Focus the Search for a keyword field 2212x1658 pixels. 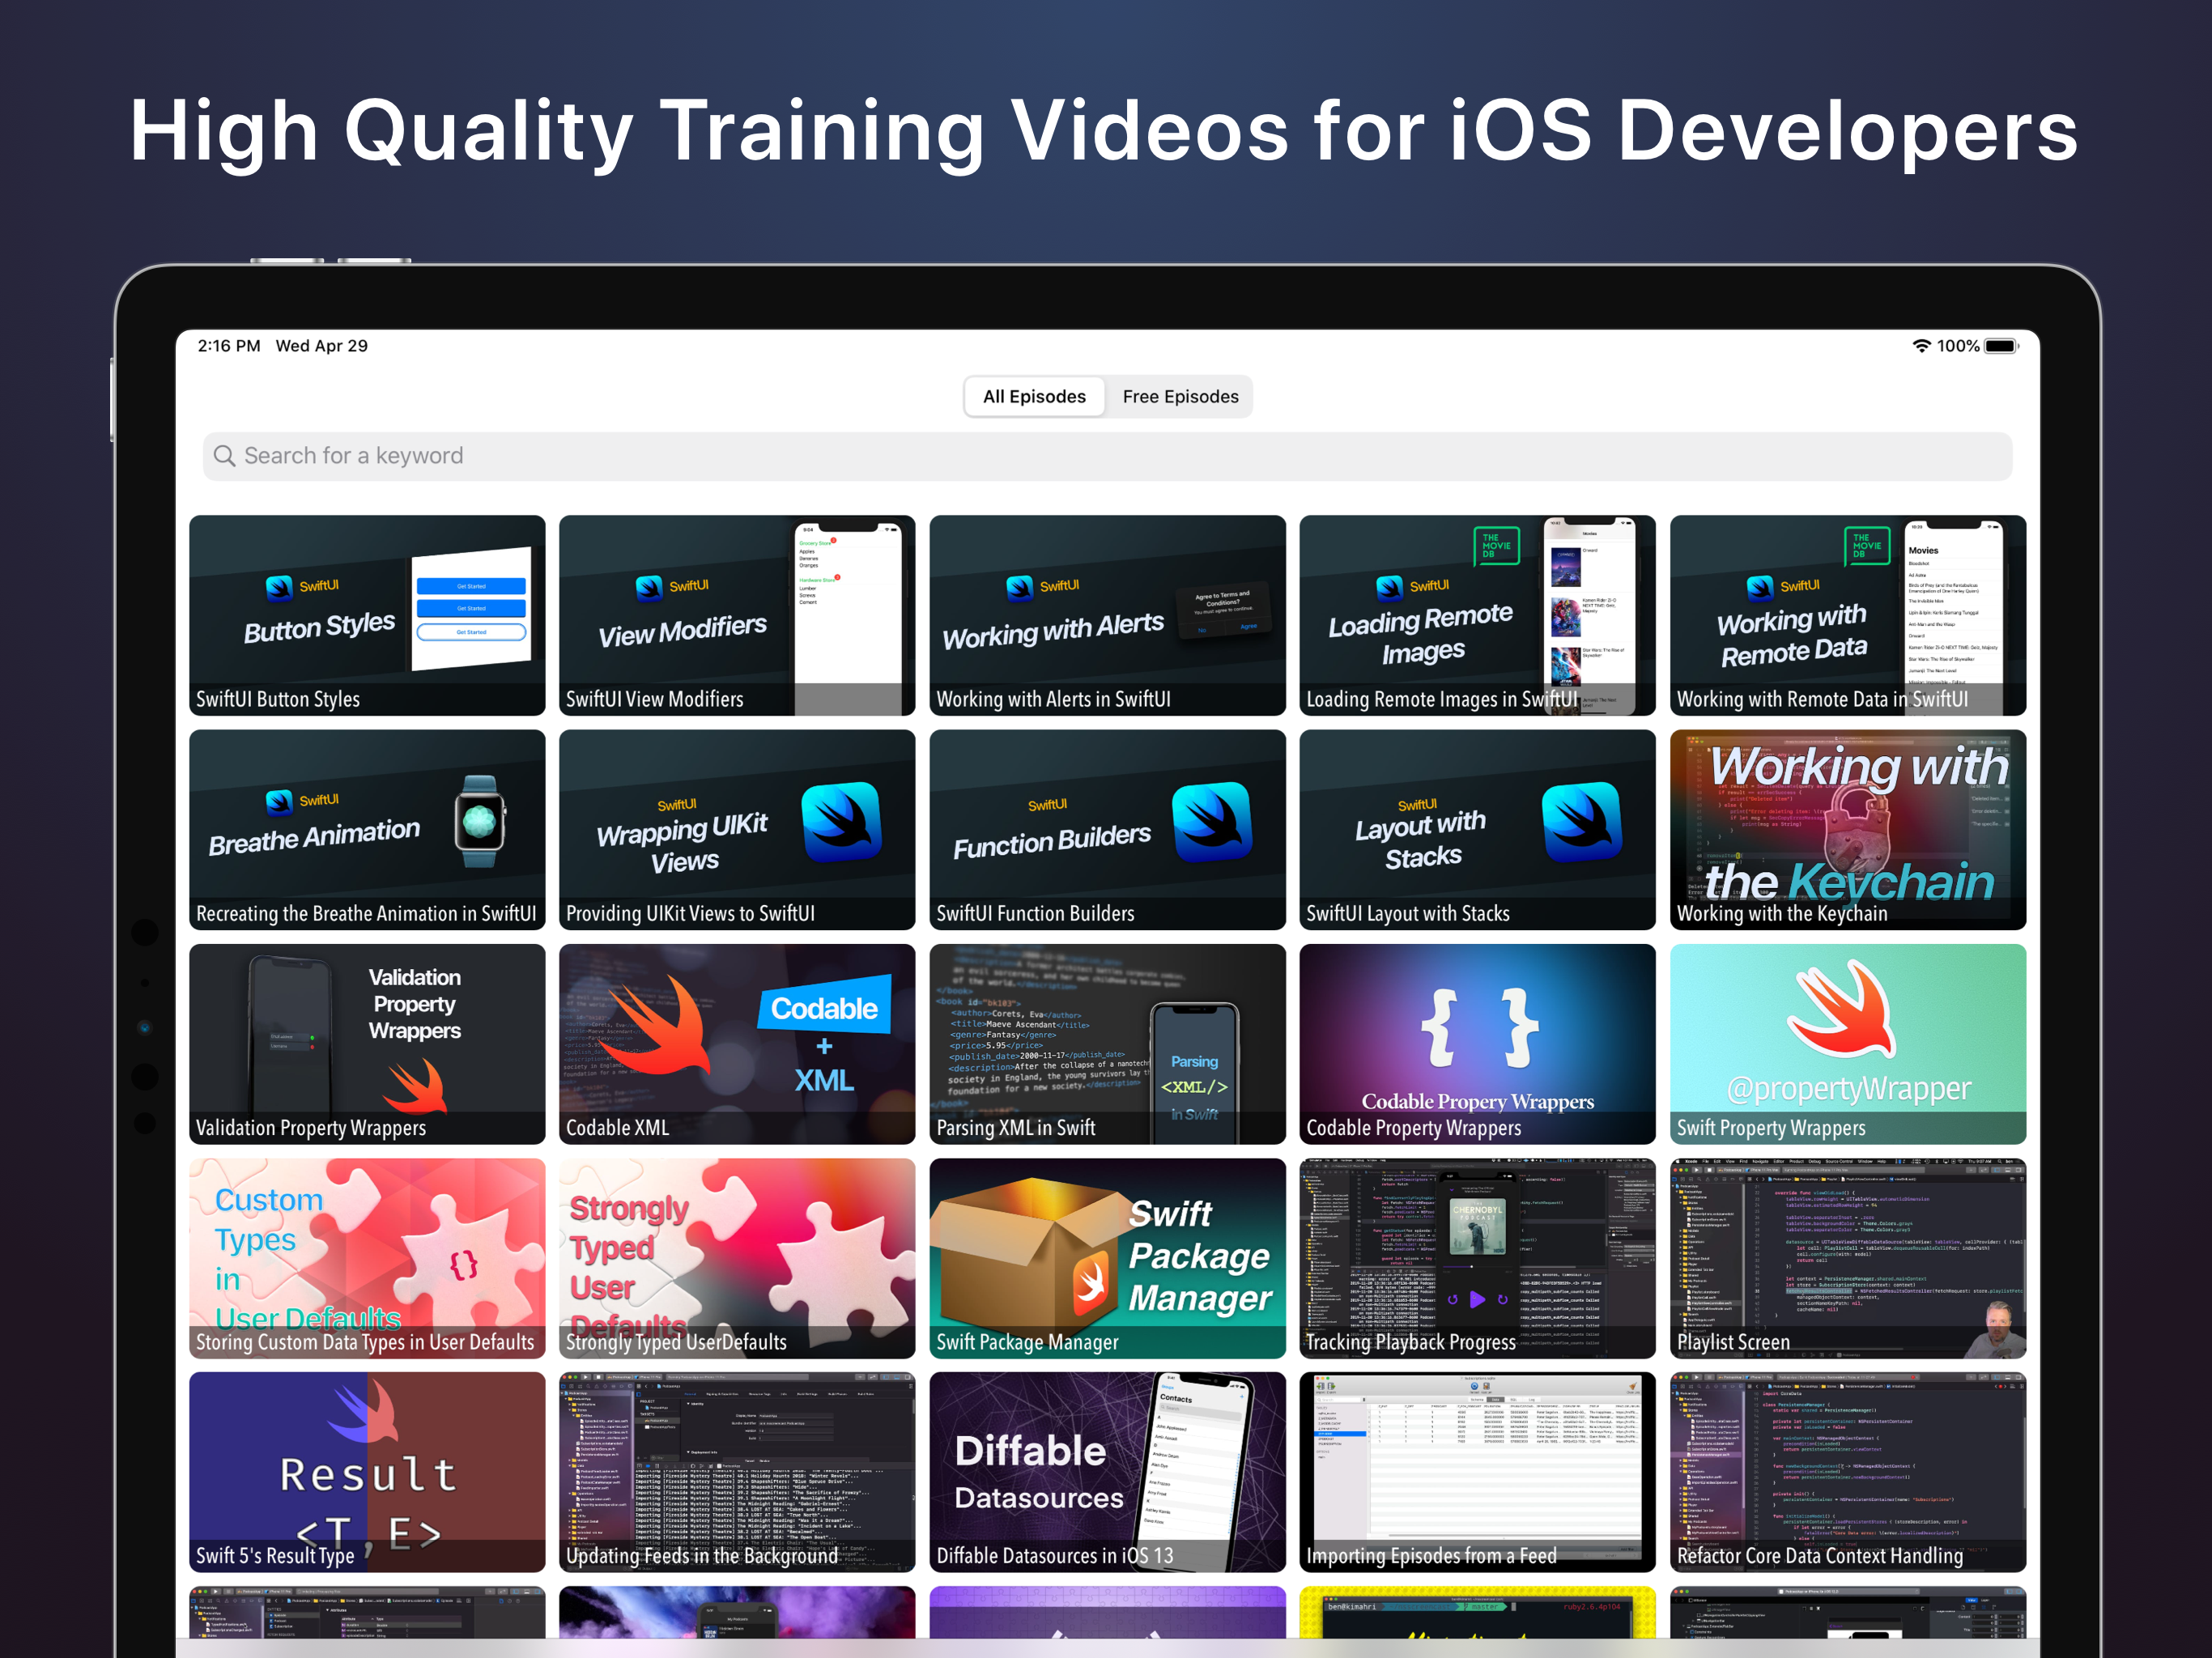1107,456
